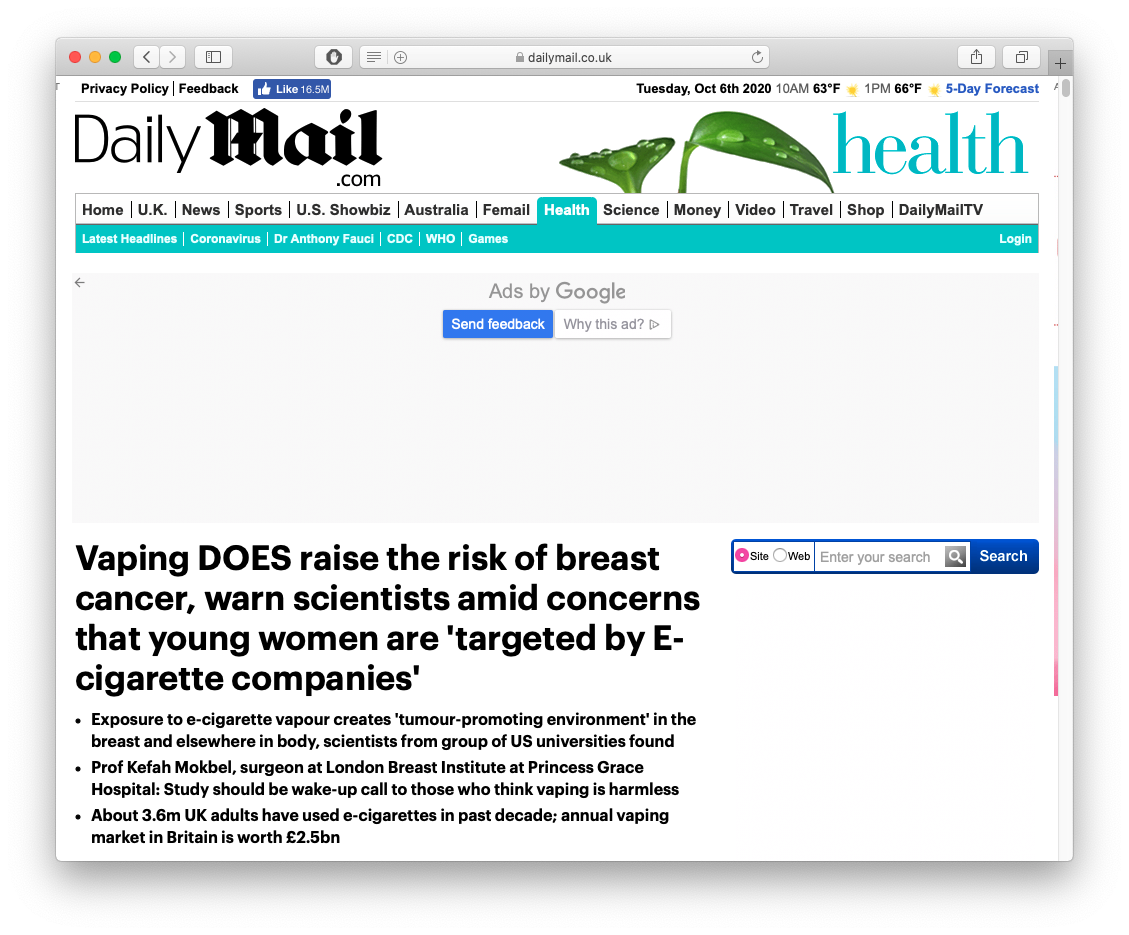Show all tabs overview icon
This screenshot has height=935, width=1129.
1022,57
